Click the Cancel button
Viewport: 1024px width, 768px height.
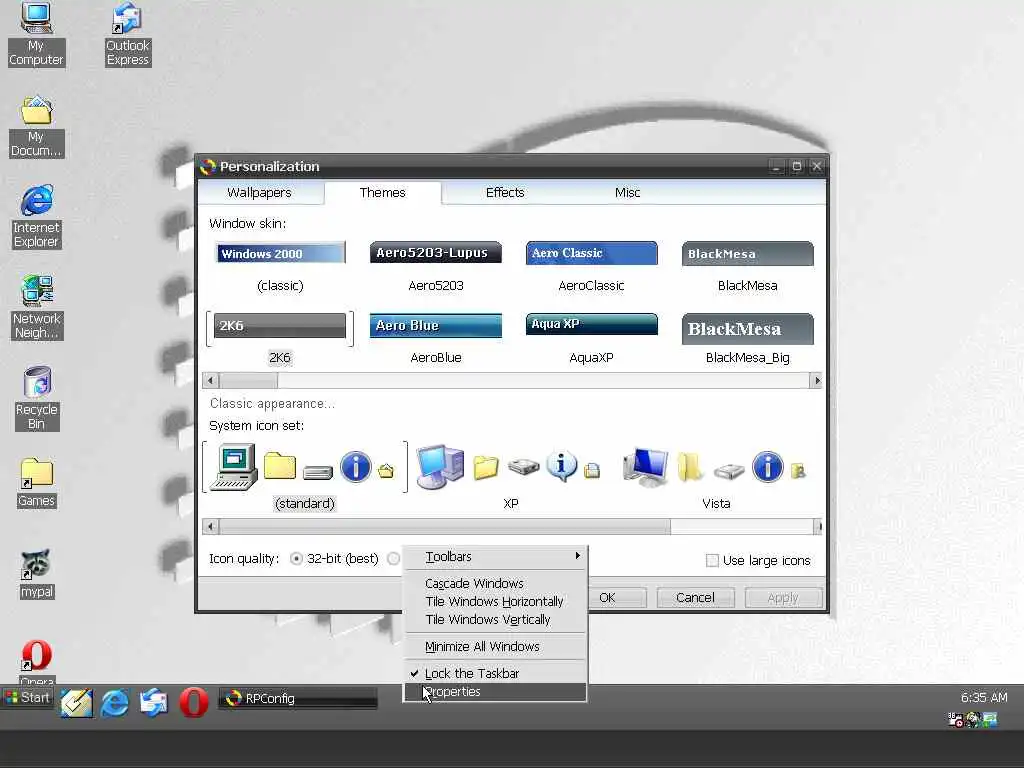(695, 598)
